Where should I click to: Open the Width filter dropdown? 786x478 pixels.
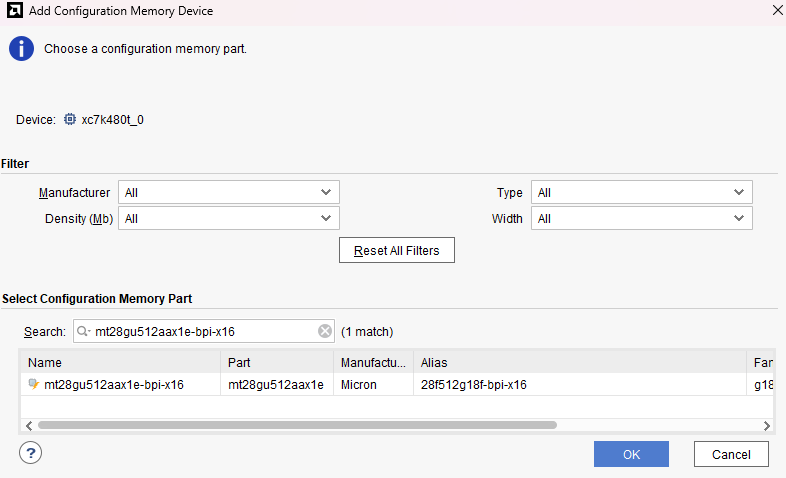pos(642,218)
